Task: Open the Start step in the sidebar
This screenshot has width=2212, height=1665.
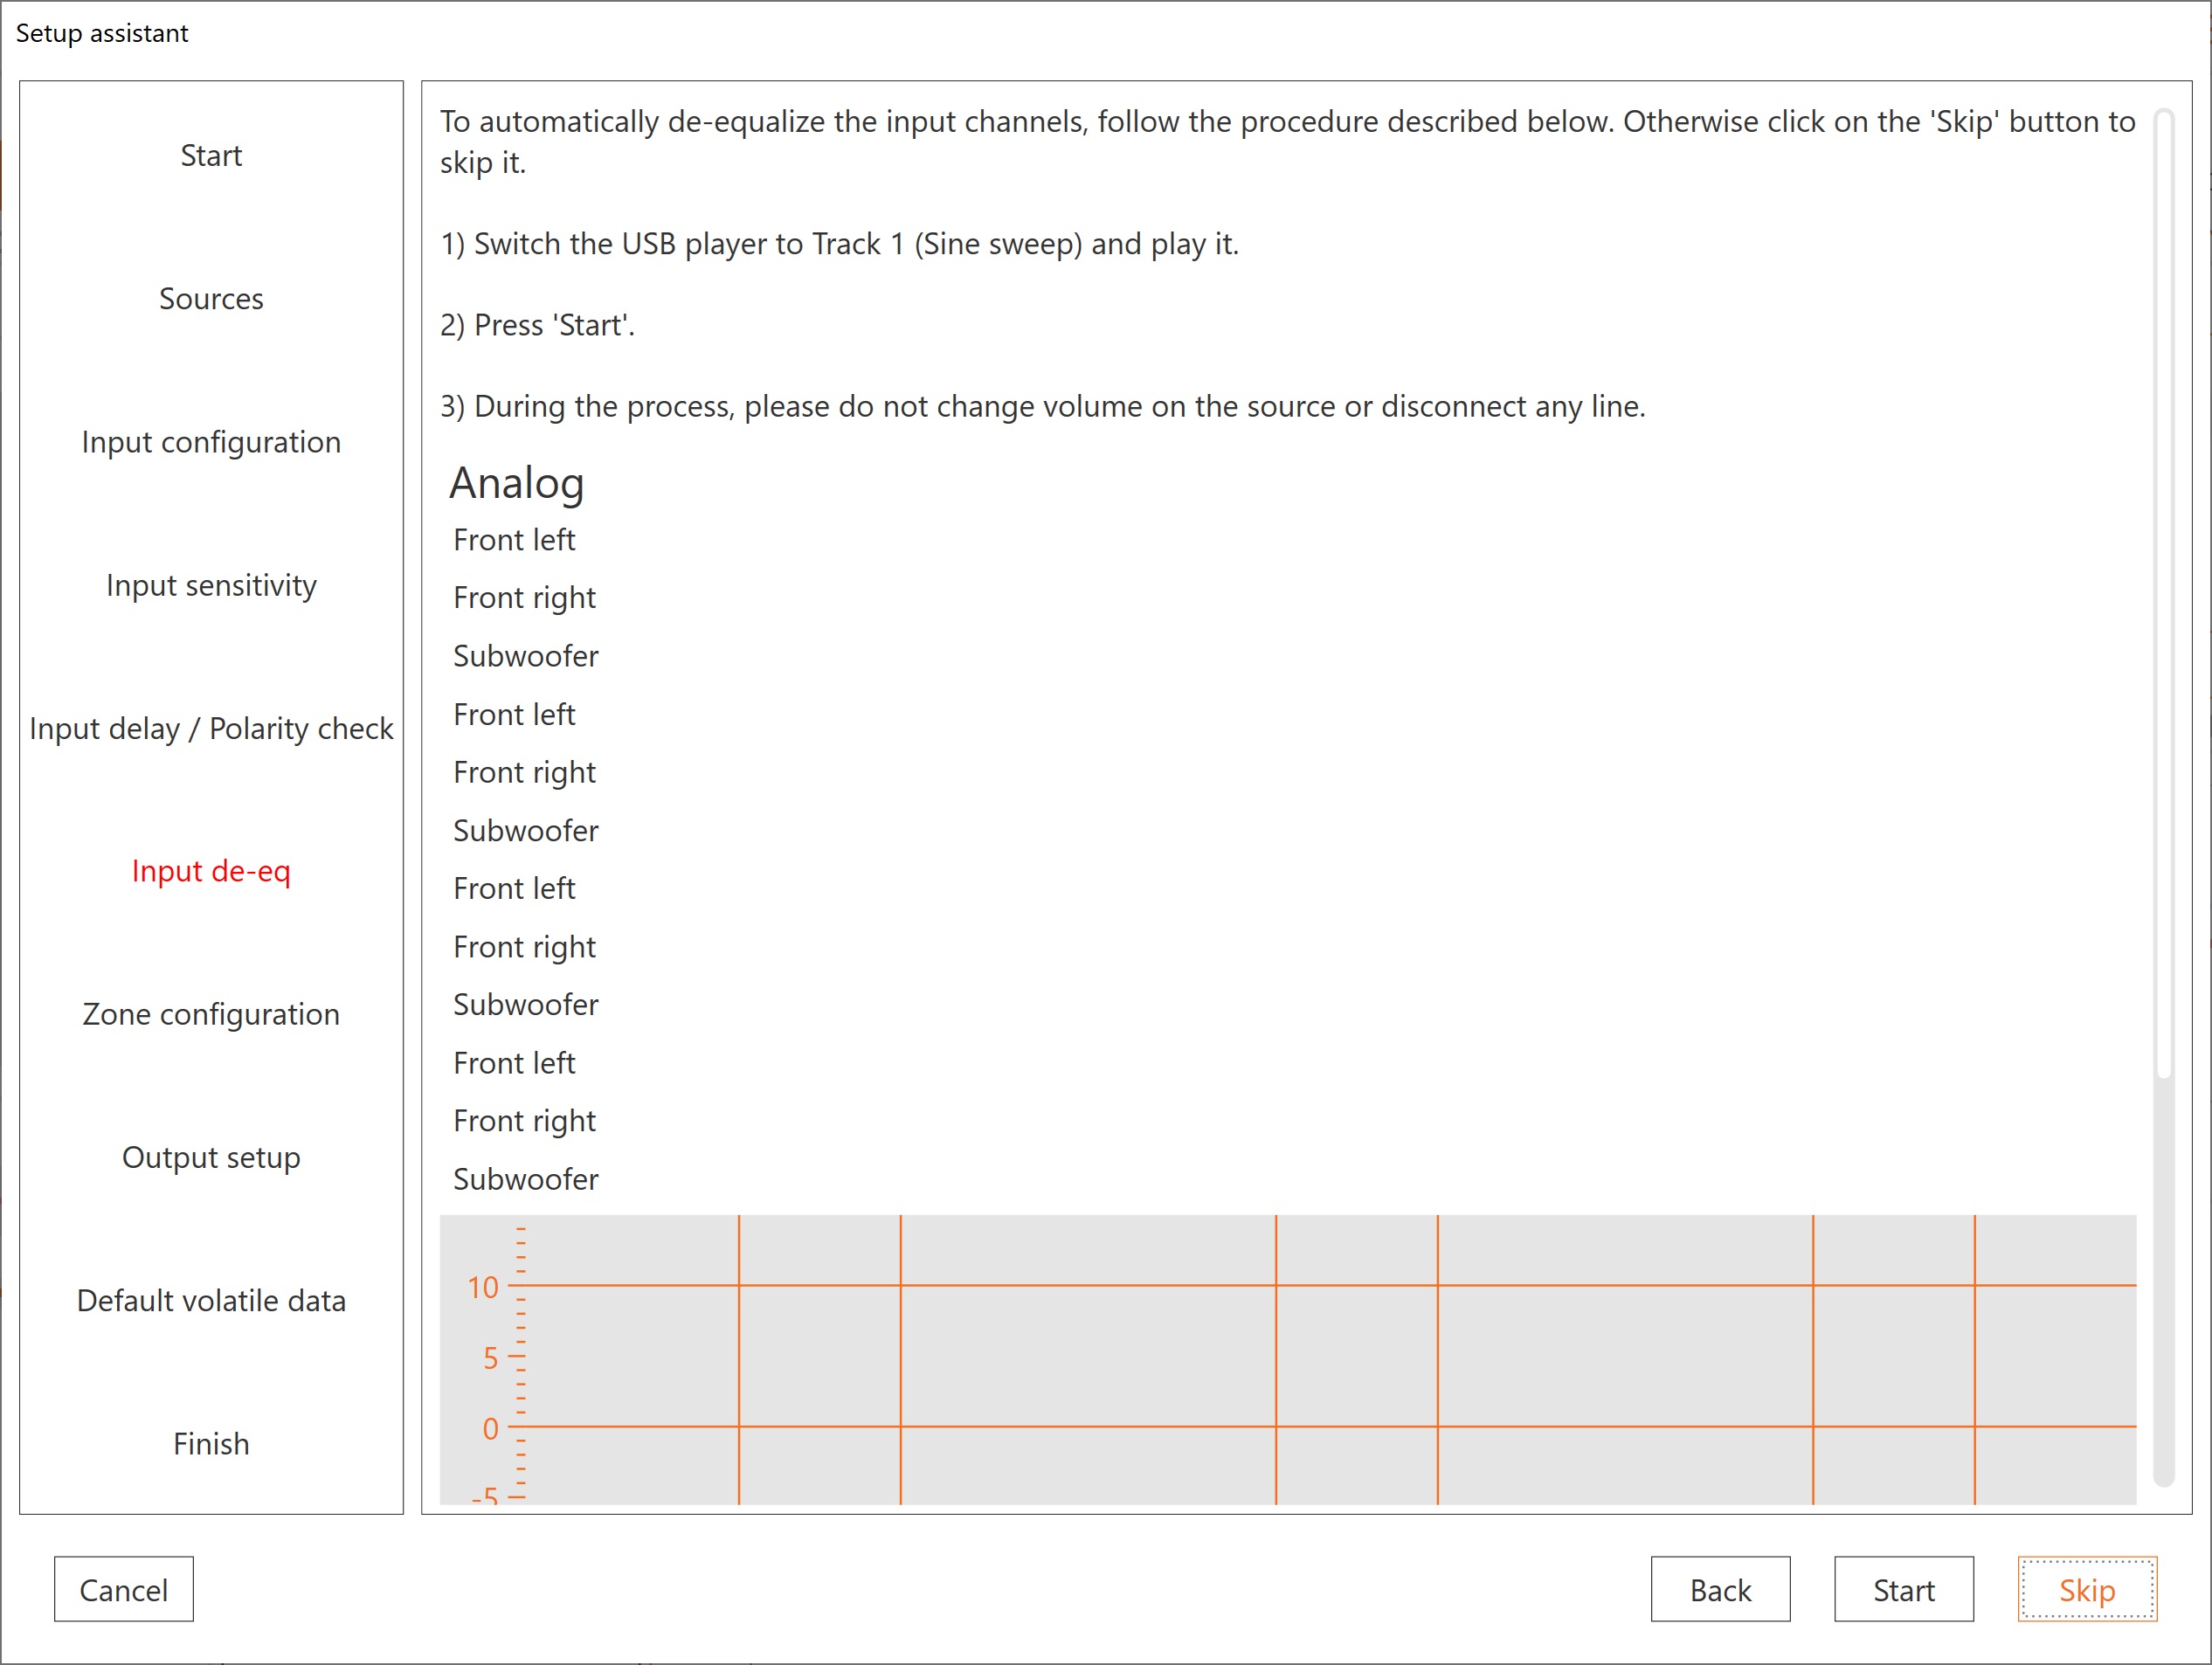Action: (x=211, y=155)
